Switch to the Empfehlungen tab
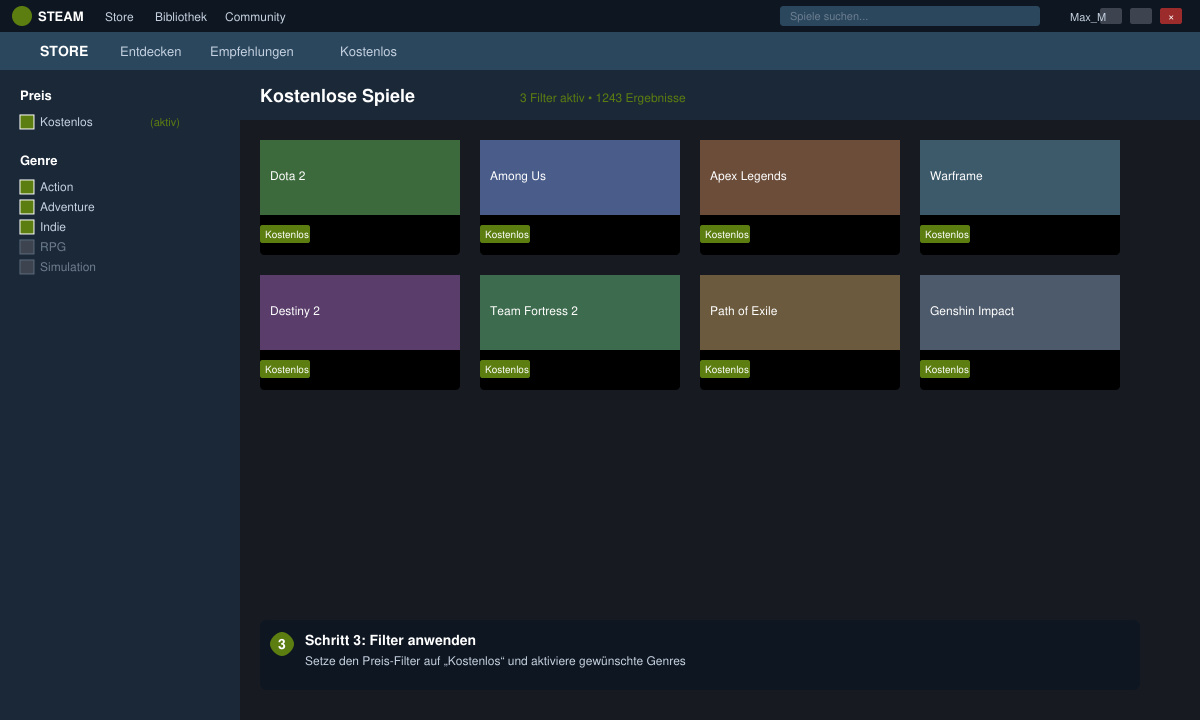 click(252, 51)
